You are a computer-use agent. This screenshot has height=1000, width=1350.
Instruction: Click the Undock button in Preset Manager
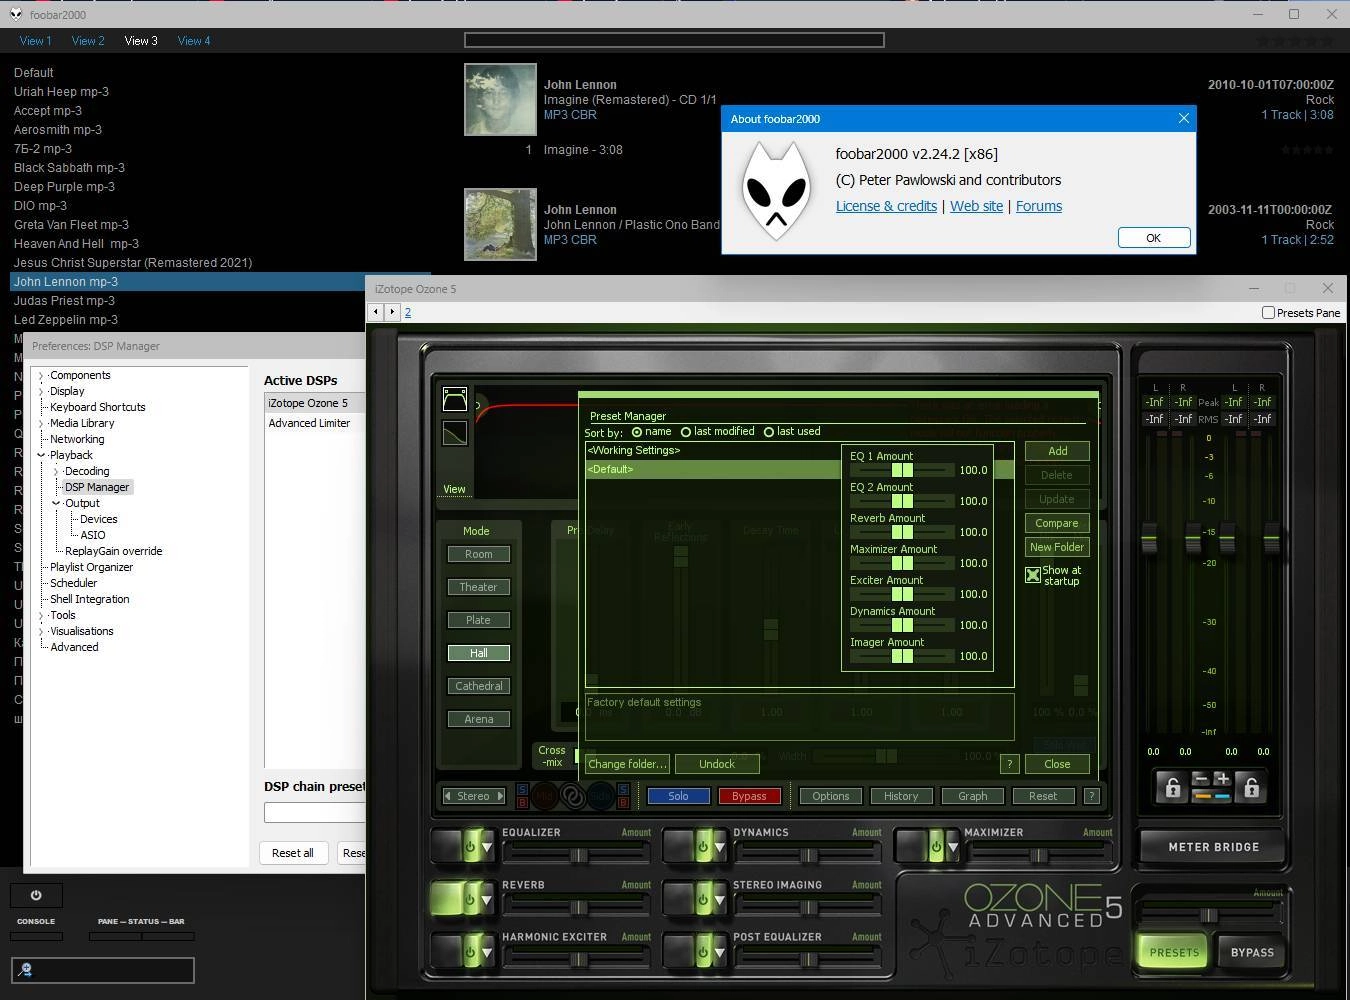(717, 764)
